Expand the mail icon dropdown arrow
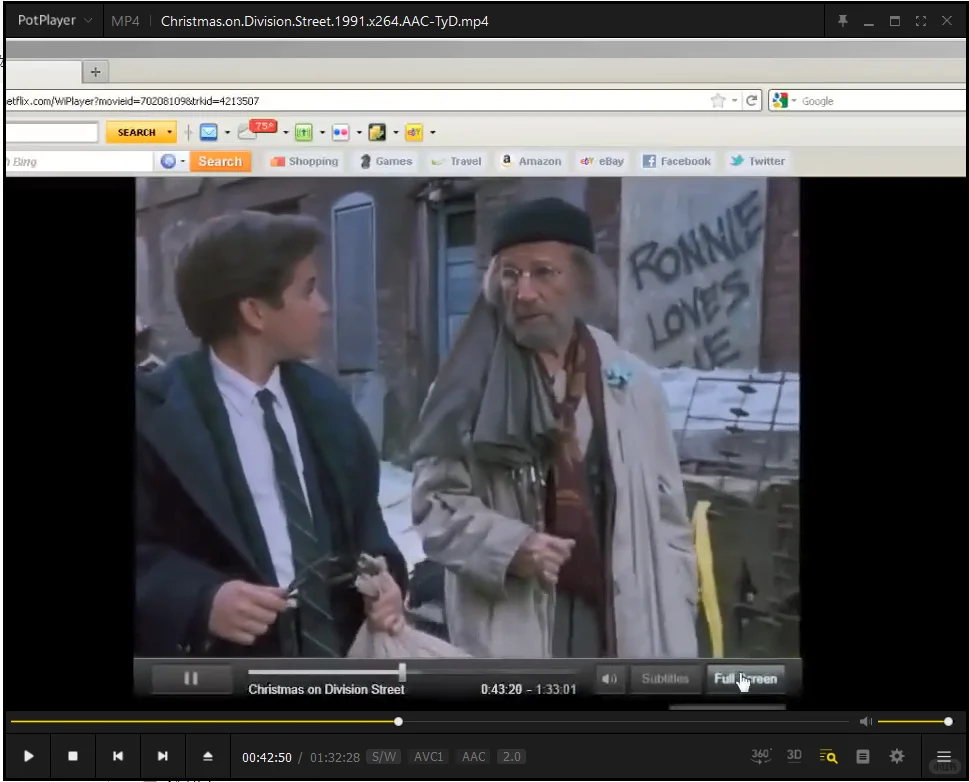The height and width of the screenshot is (782, 969). point(227,132)
